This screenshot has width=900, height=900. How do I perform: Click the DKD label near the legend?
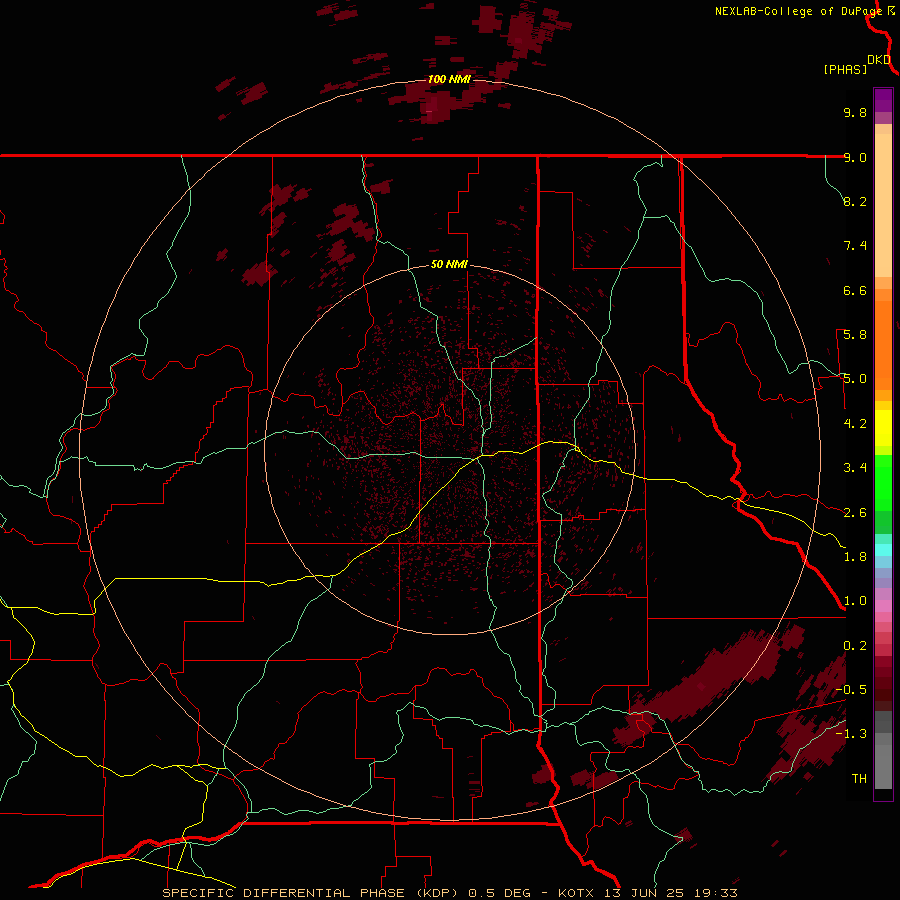click(x=879, y=60)
